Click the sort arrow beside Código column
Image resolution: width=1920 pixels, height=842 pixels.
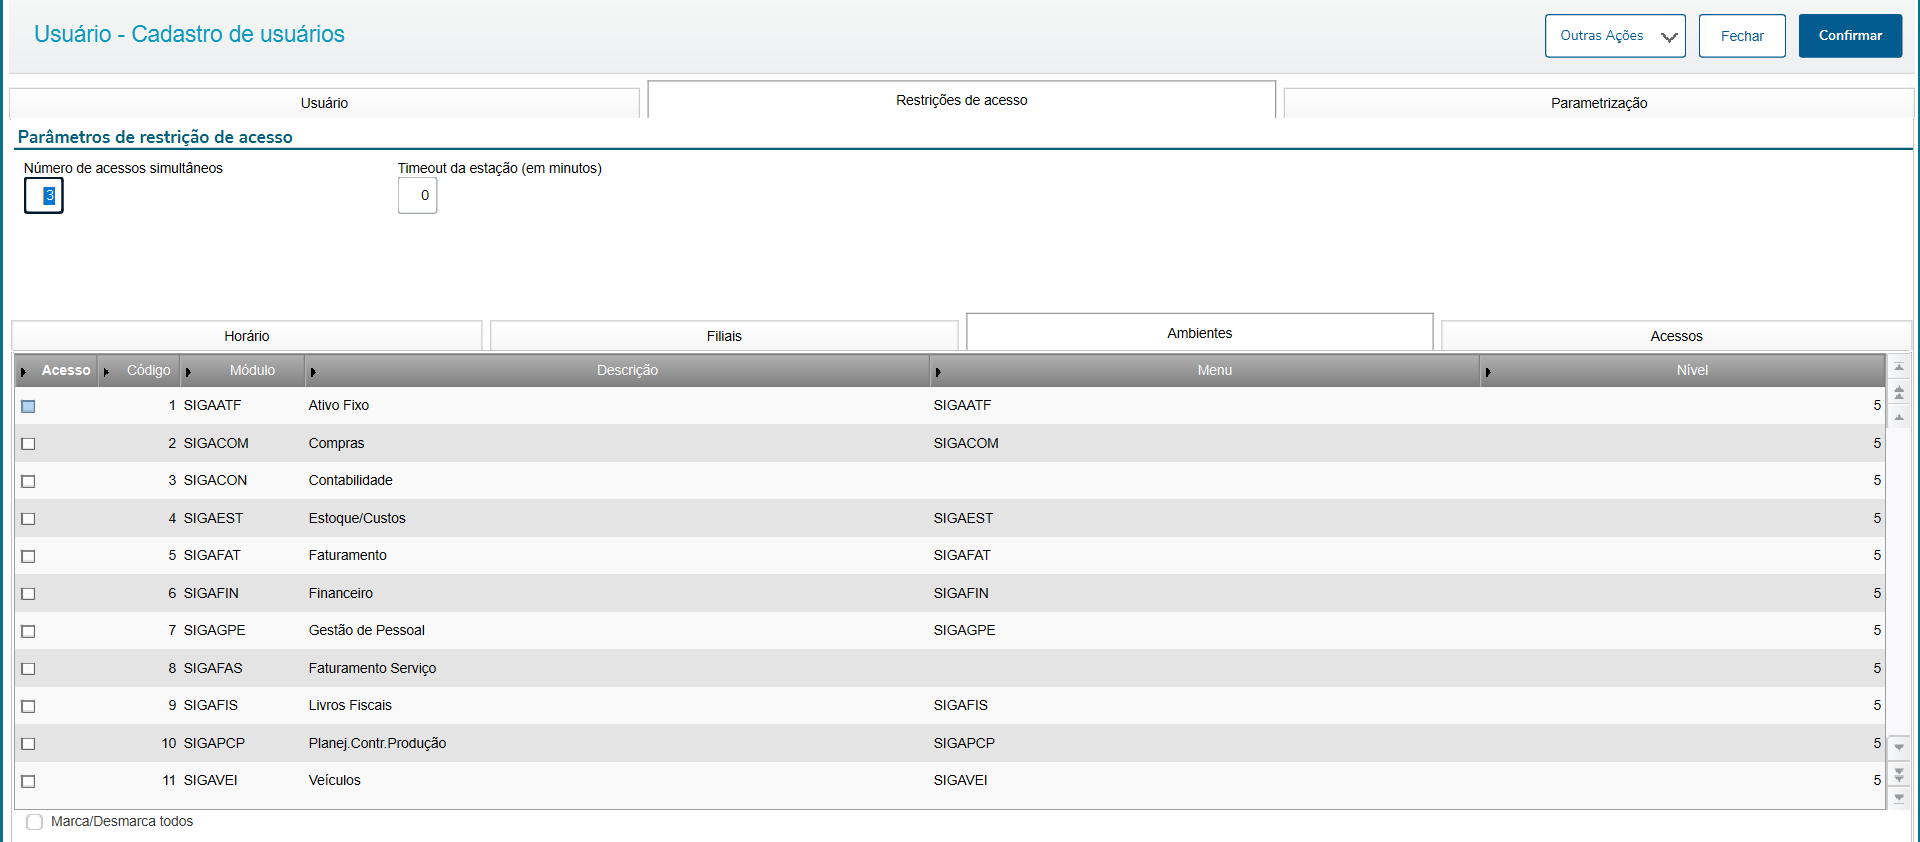pos(106,372)
